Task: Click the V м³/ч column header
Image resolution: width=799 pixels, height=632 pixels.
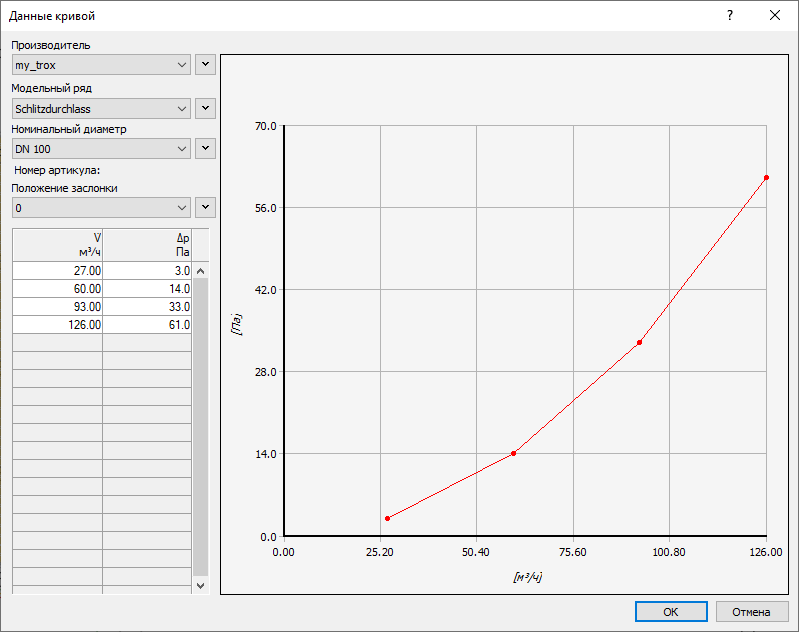Action: 58,245
